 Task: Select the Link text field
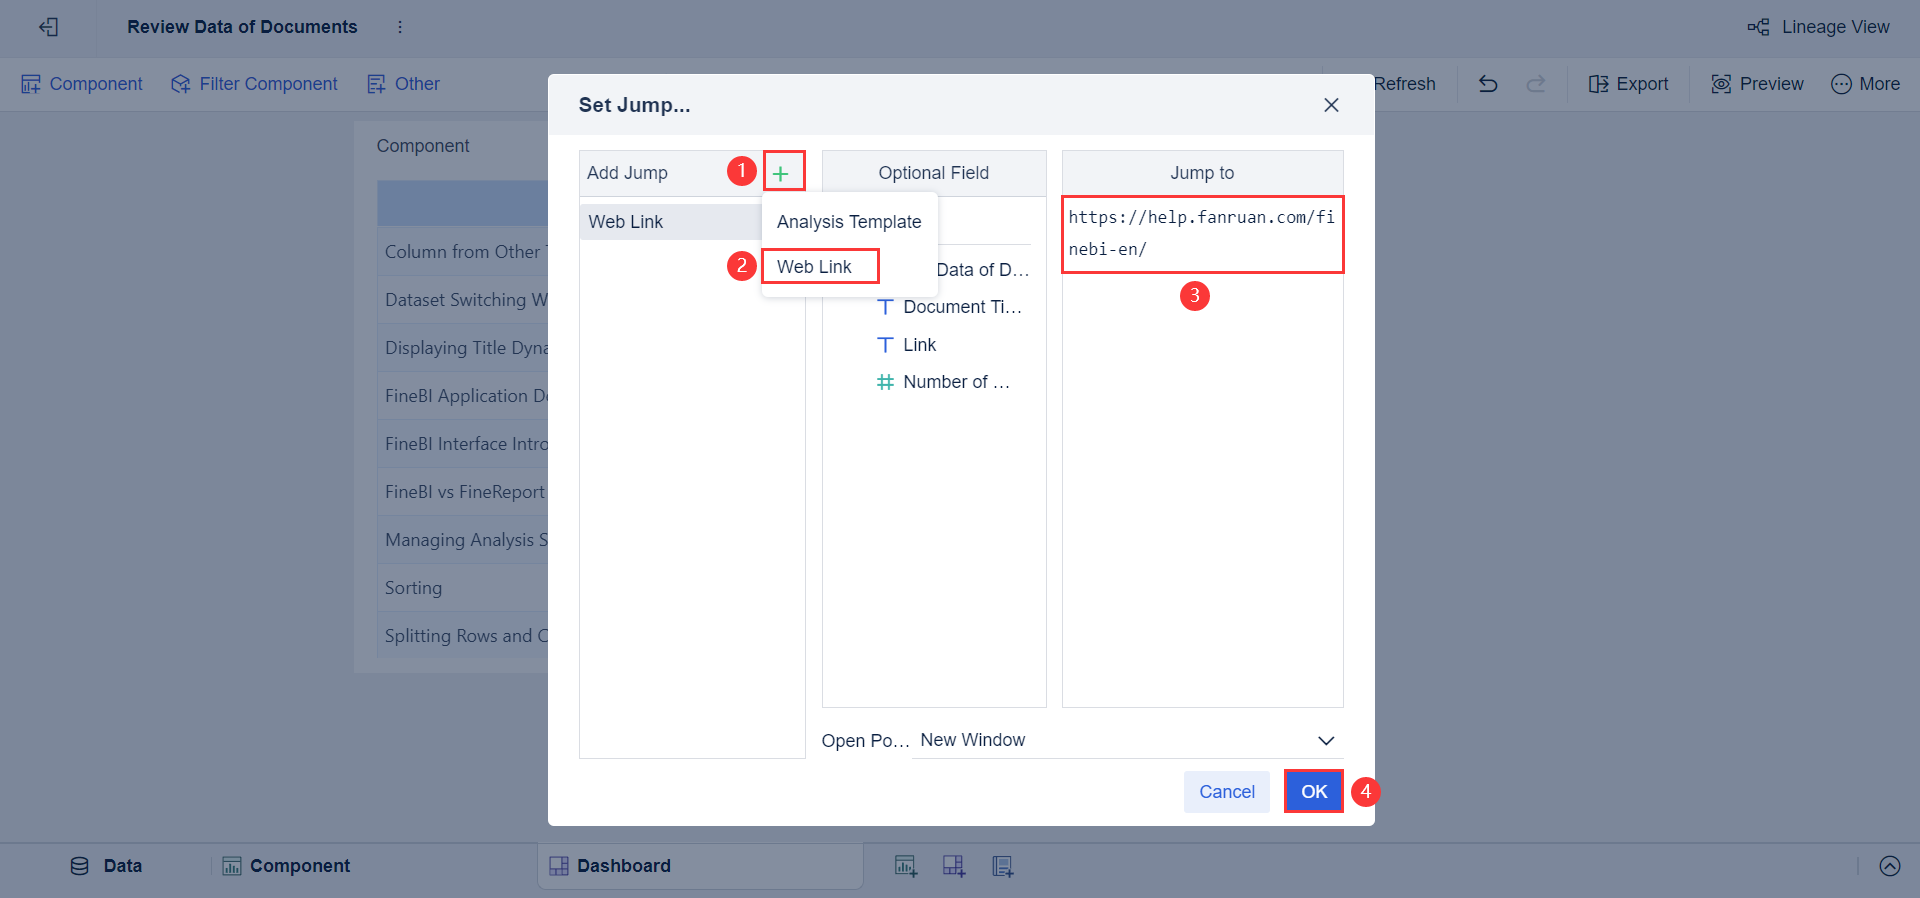pos(919,345)
